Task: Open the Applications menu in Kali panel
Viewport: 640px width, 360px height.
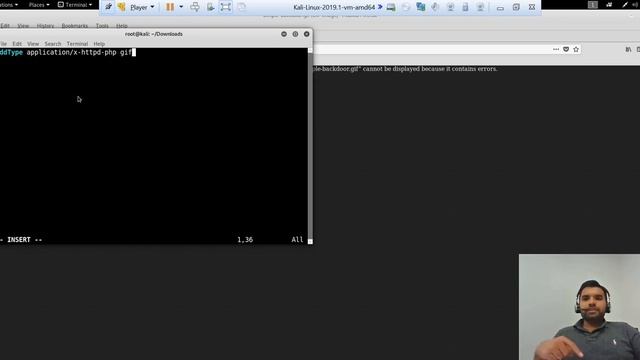Action: [x=9, y=4]
